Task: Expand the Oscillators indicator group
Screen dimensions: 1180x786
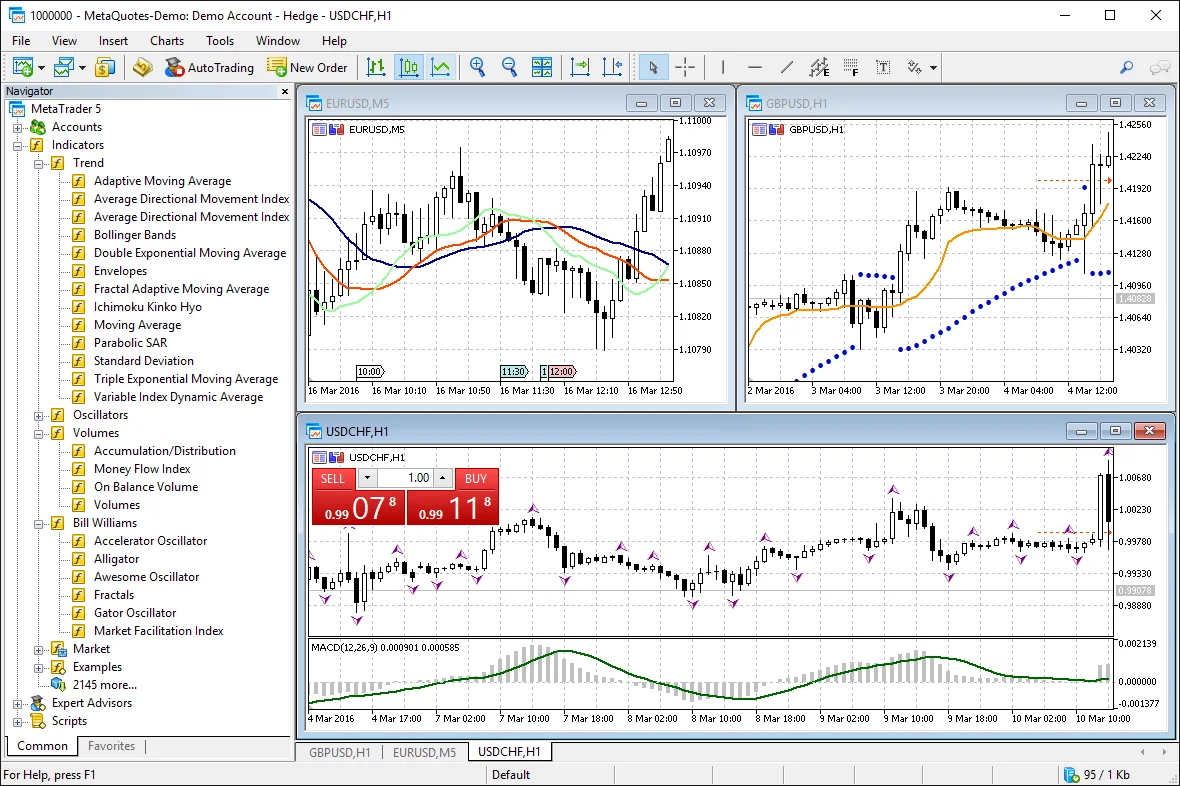Action: click(x=40, y=414)
